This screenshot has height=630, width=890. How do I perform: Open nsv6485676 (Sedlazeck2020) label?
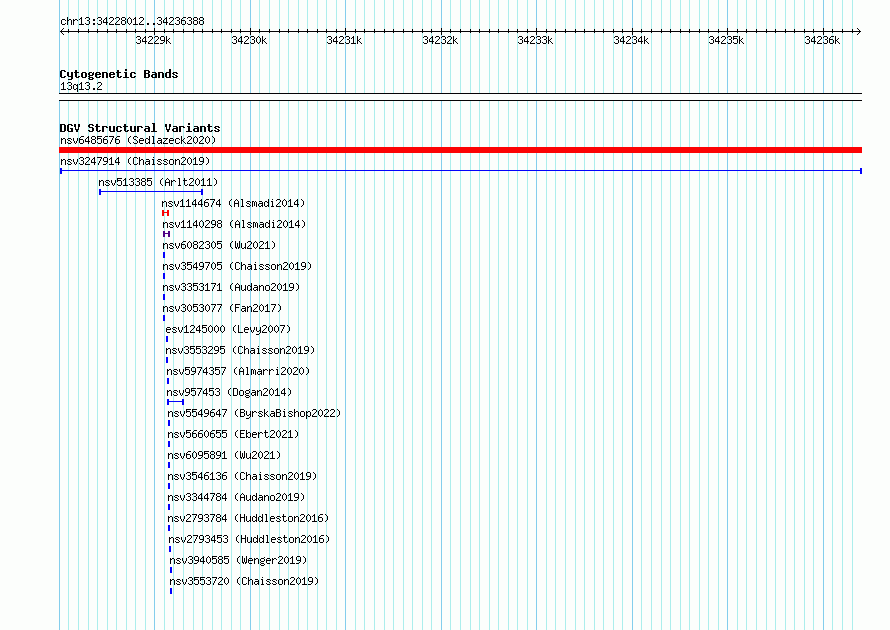pos(138,140)
